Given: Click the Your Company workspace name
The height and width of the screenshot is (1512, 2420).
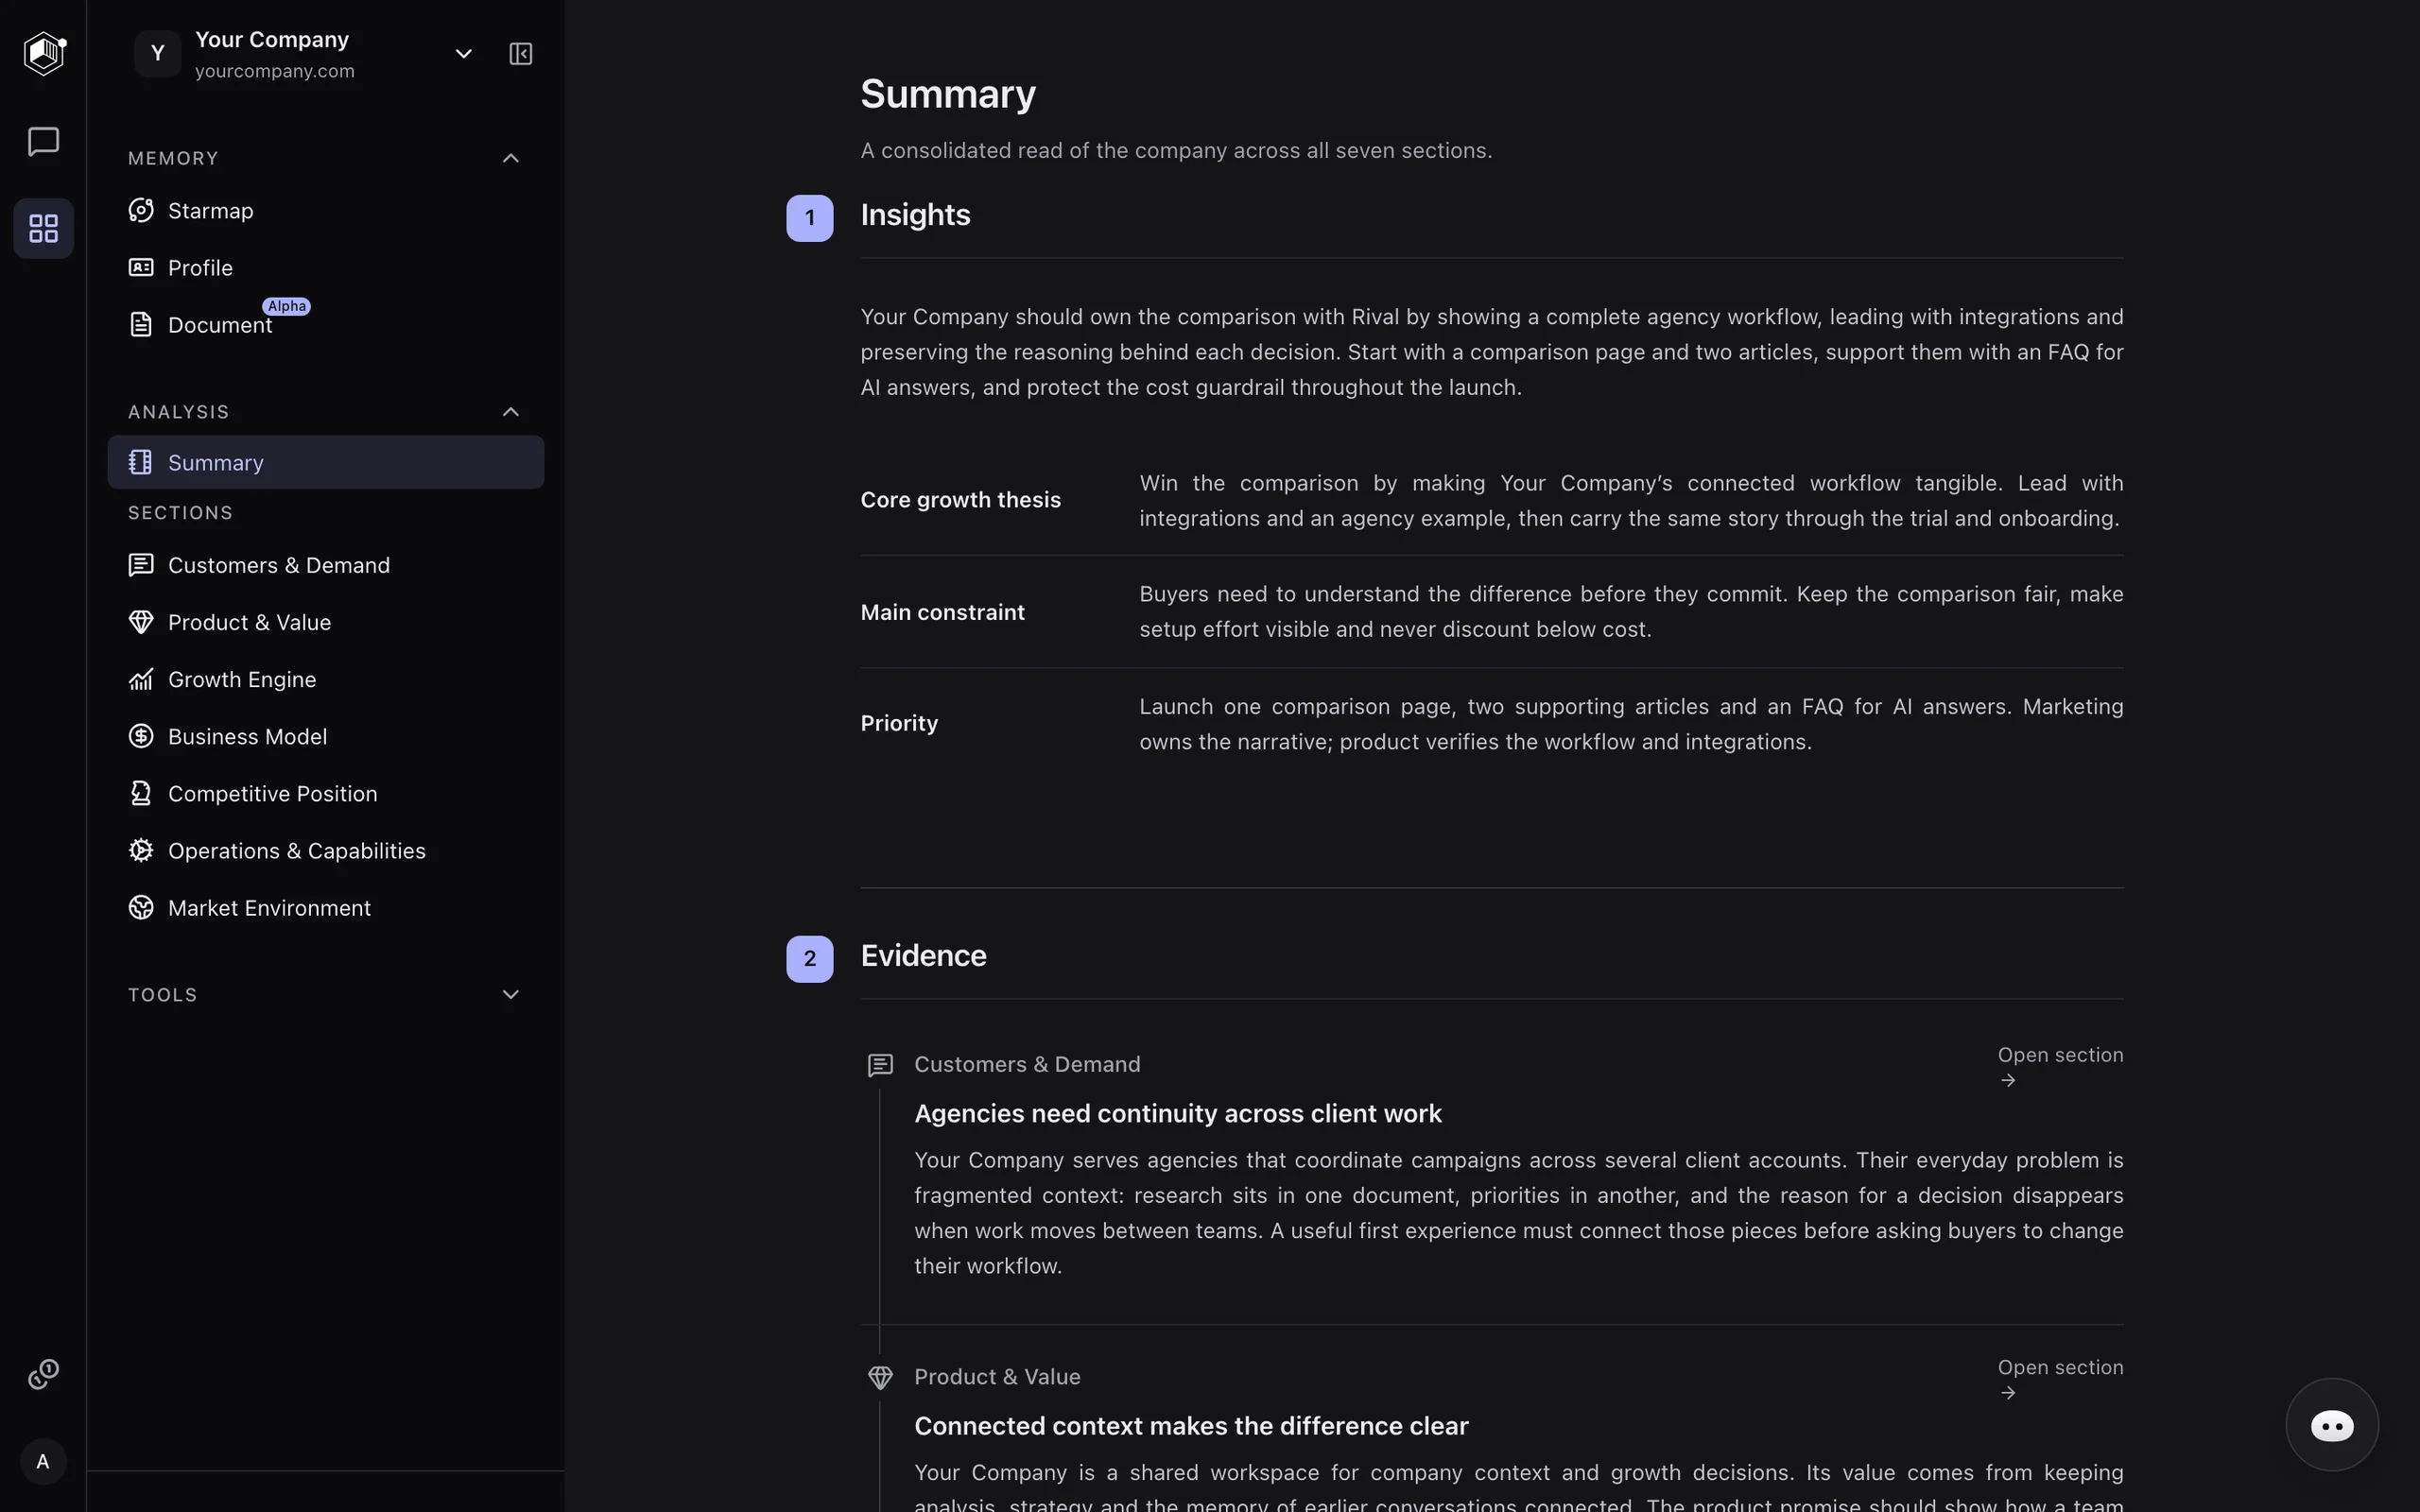Looking at the screenshot, I should 272,39.
